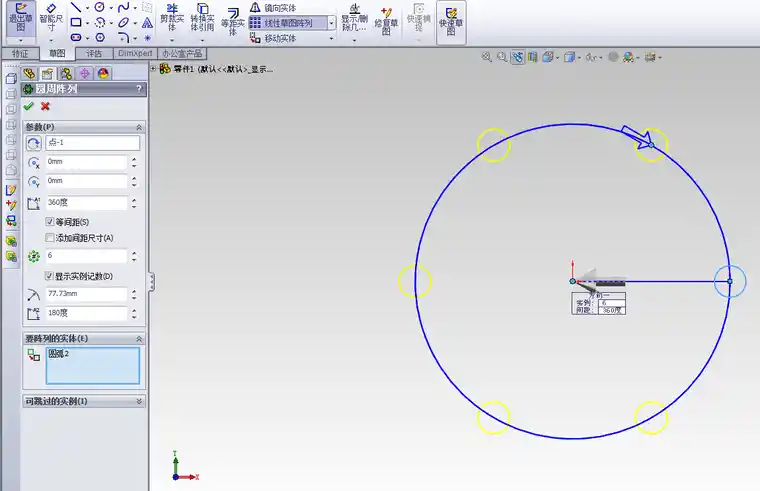This screenshot has width=760, height=491.
Task: Toggle the 显示实例记数(D) checkbox
Action: tap(49, 276)
